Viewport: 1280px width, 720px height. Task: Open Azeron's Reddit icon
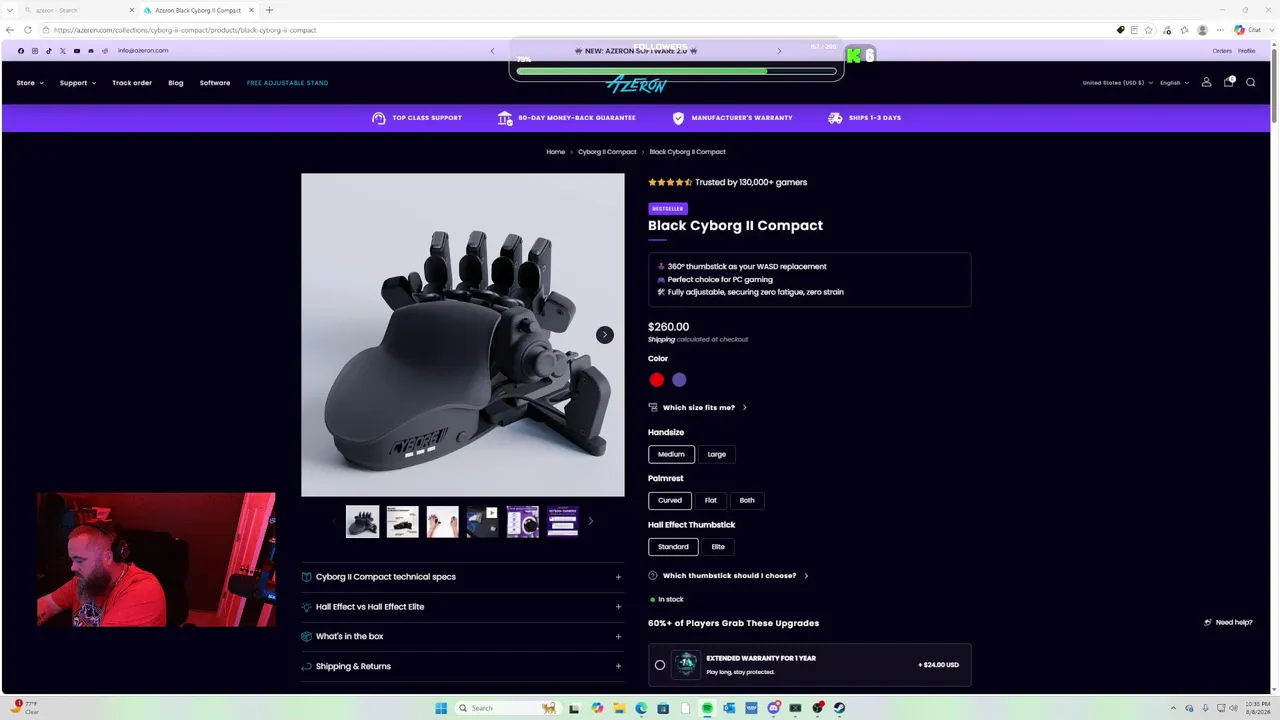tap(105, 51)
